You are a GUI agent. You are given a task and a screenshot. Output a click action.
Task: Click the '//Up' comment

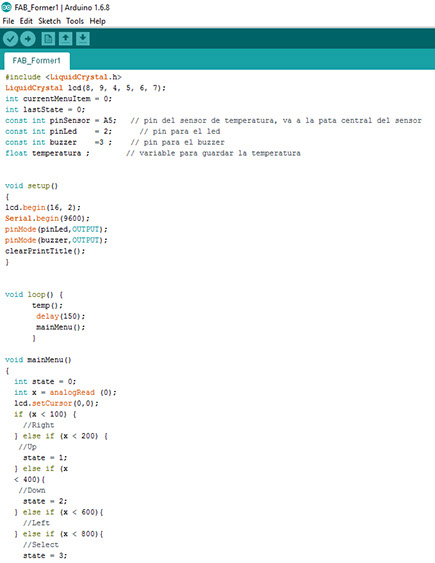[x=28, y=447]
